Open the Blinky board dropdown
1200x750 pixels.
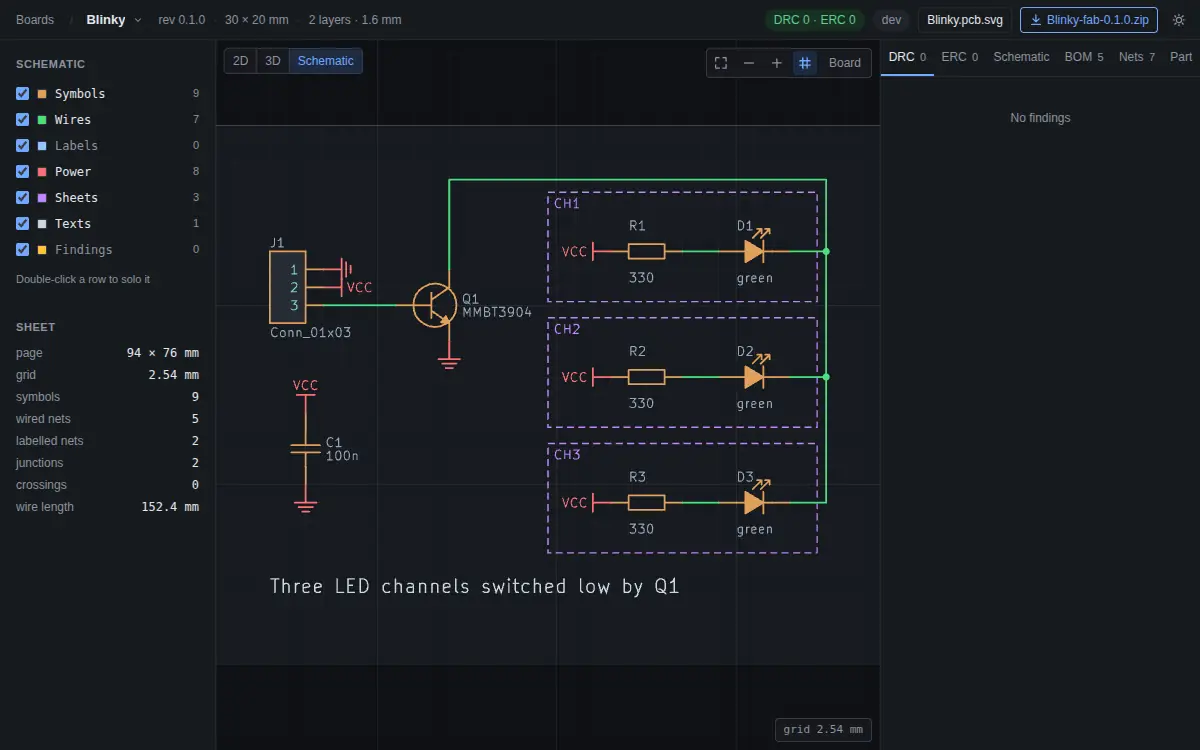pyautogui.click(x=114, y=20)
